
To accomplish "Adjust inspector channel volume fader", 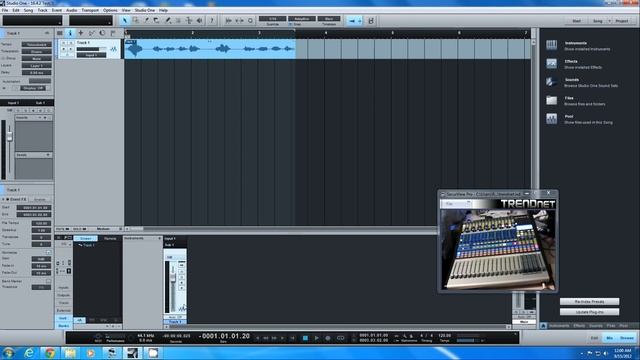I will 10,137.
